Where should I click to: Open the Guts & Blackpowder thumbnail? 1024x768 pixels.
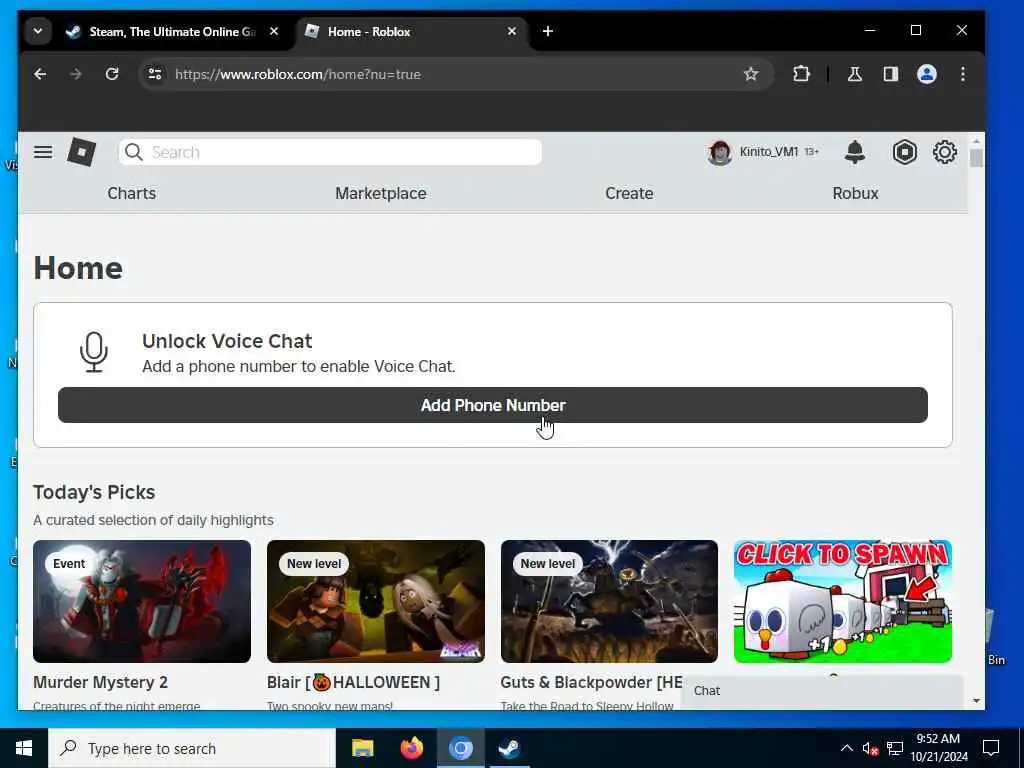click(x=609, y=601)
